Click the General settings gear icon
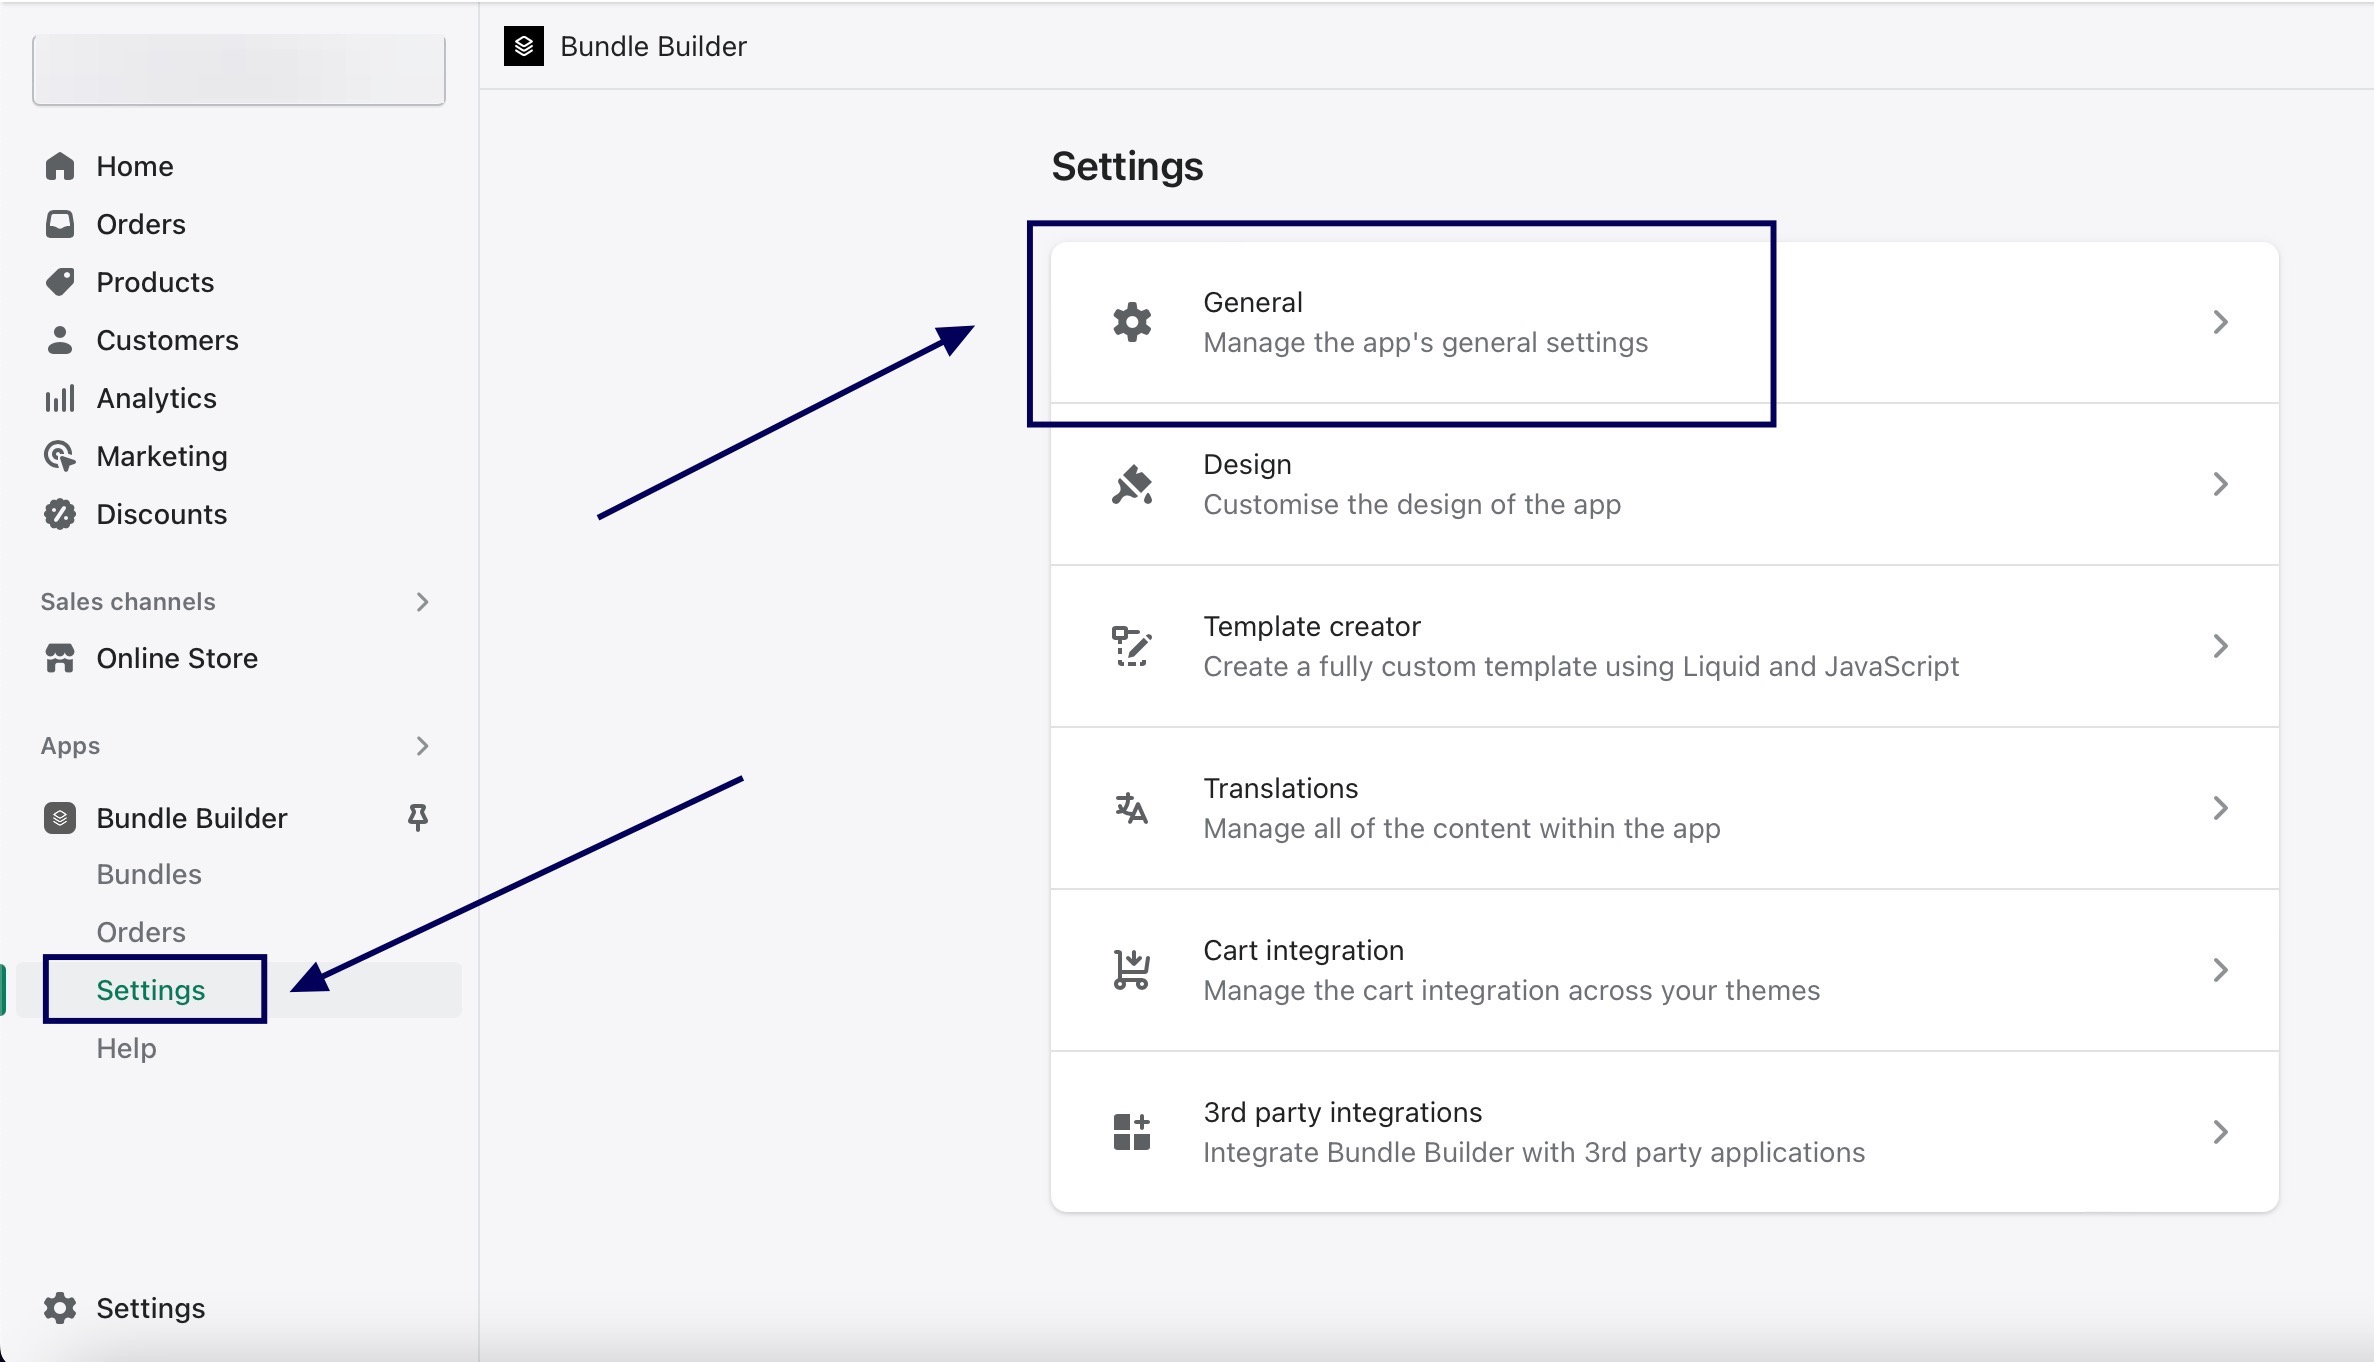 point(1132,322)
